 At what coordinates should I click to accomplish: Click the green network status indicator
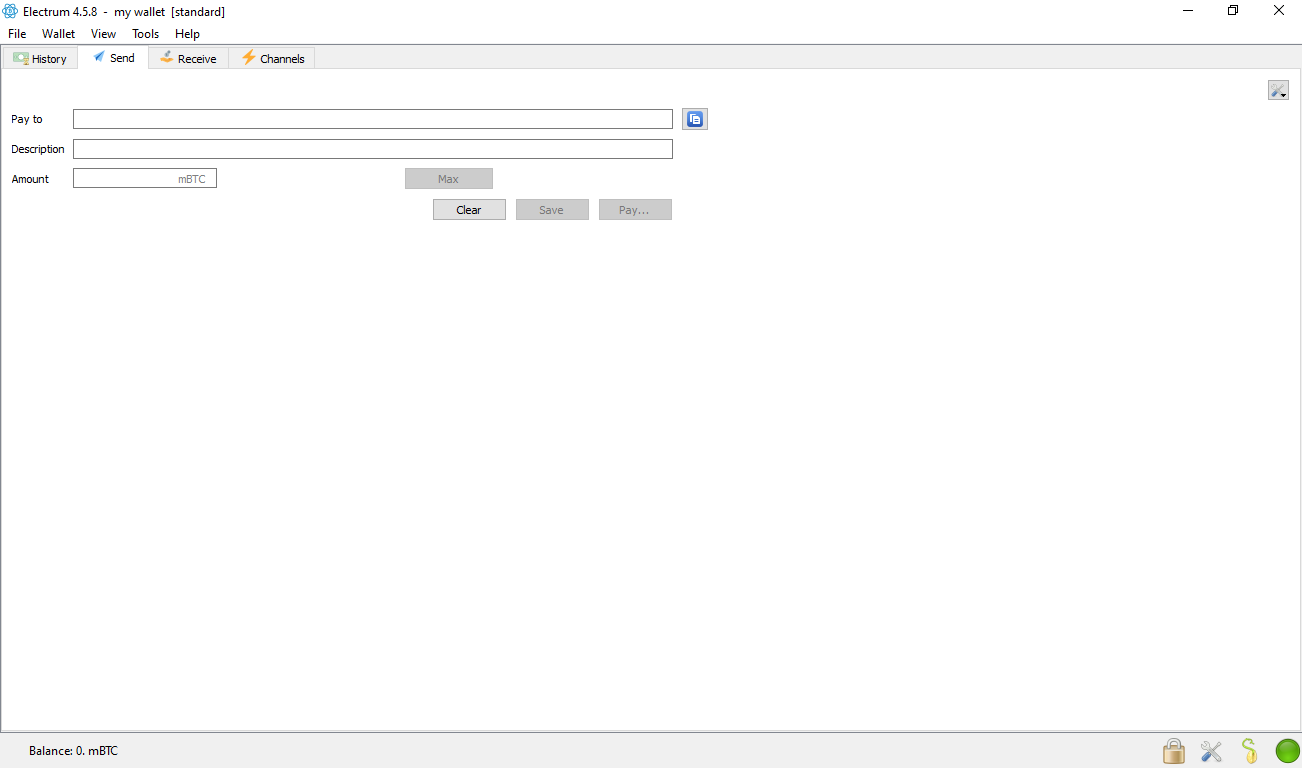tap(1287, 750)
